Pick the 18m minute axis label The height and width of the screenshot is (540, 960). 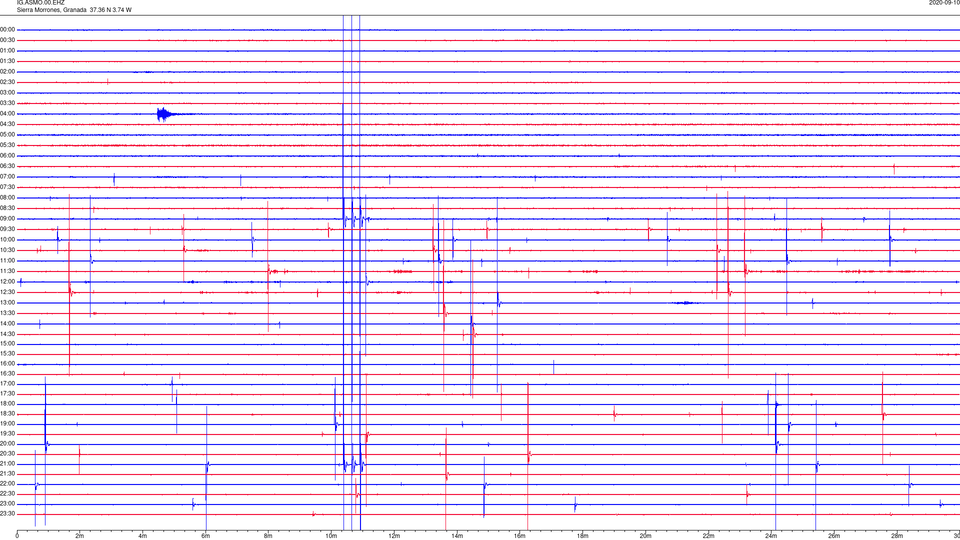(x=582, y=536)
